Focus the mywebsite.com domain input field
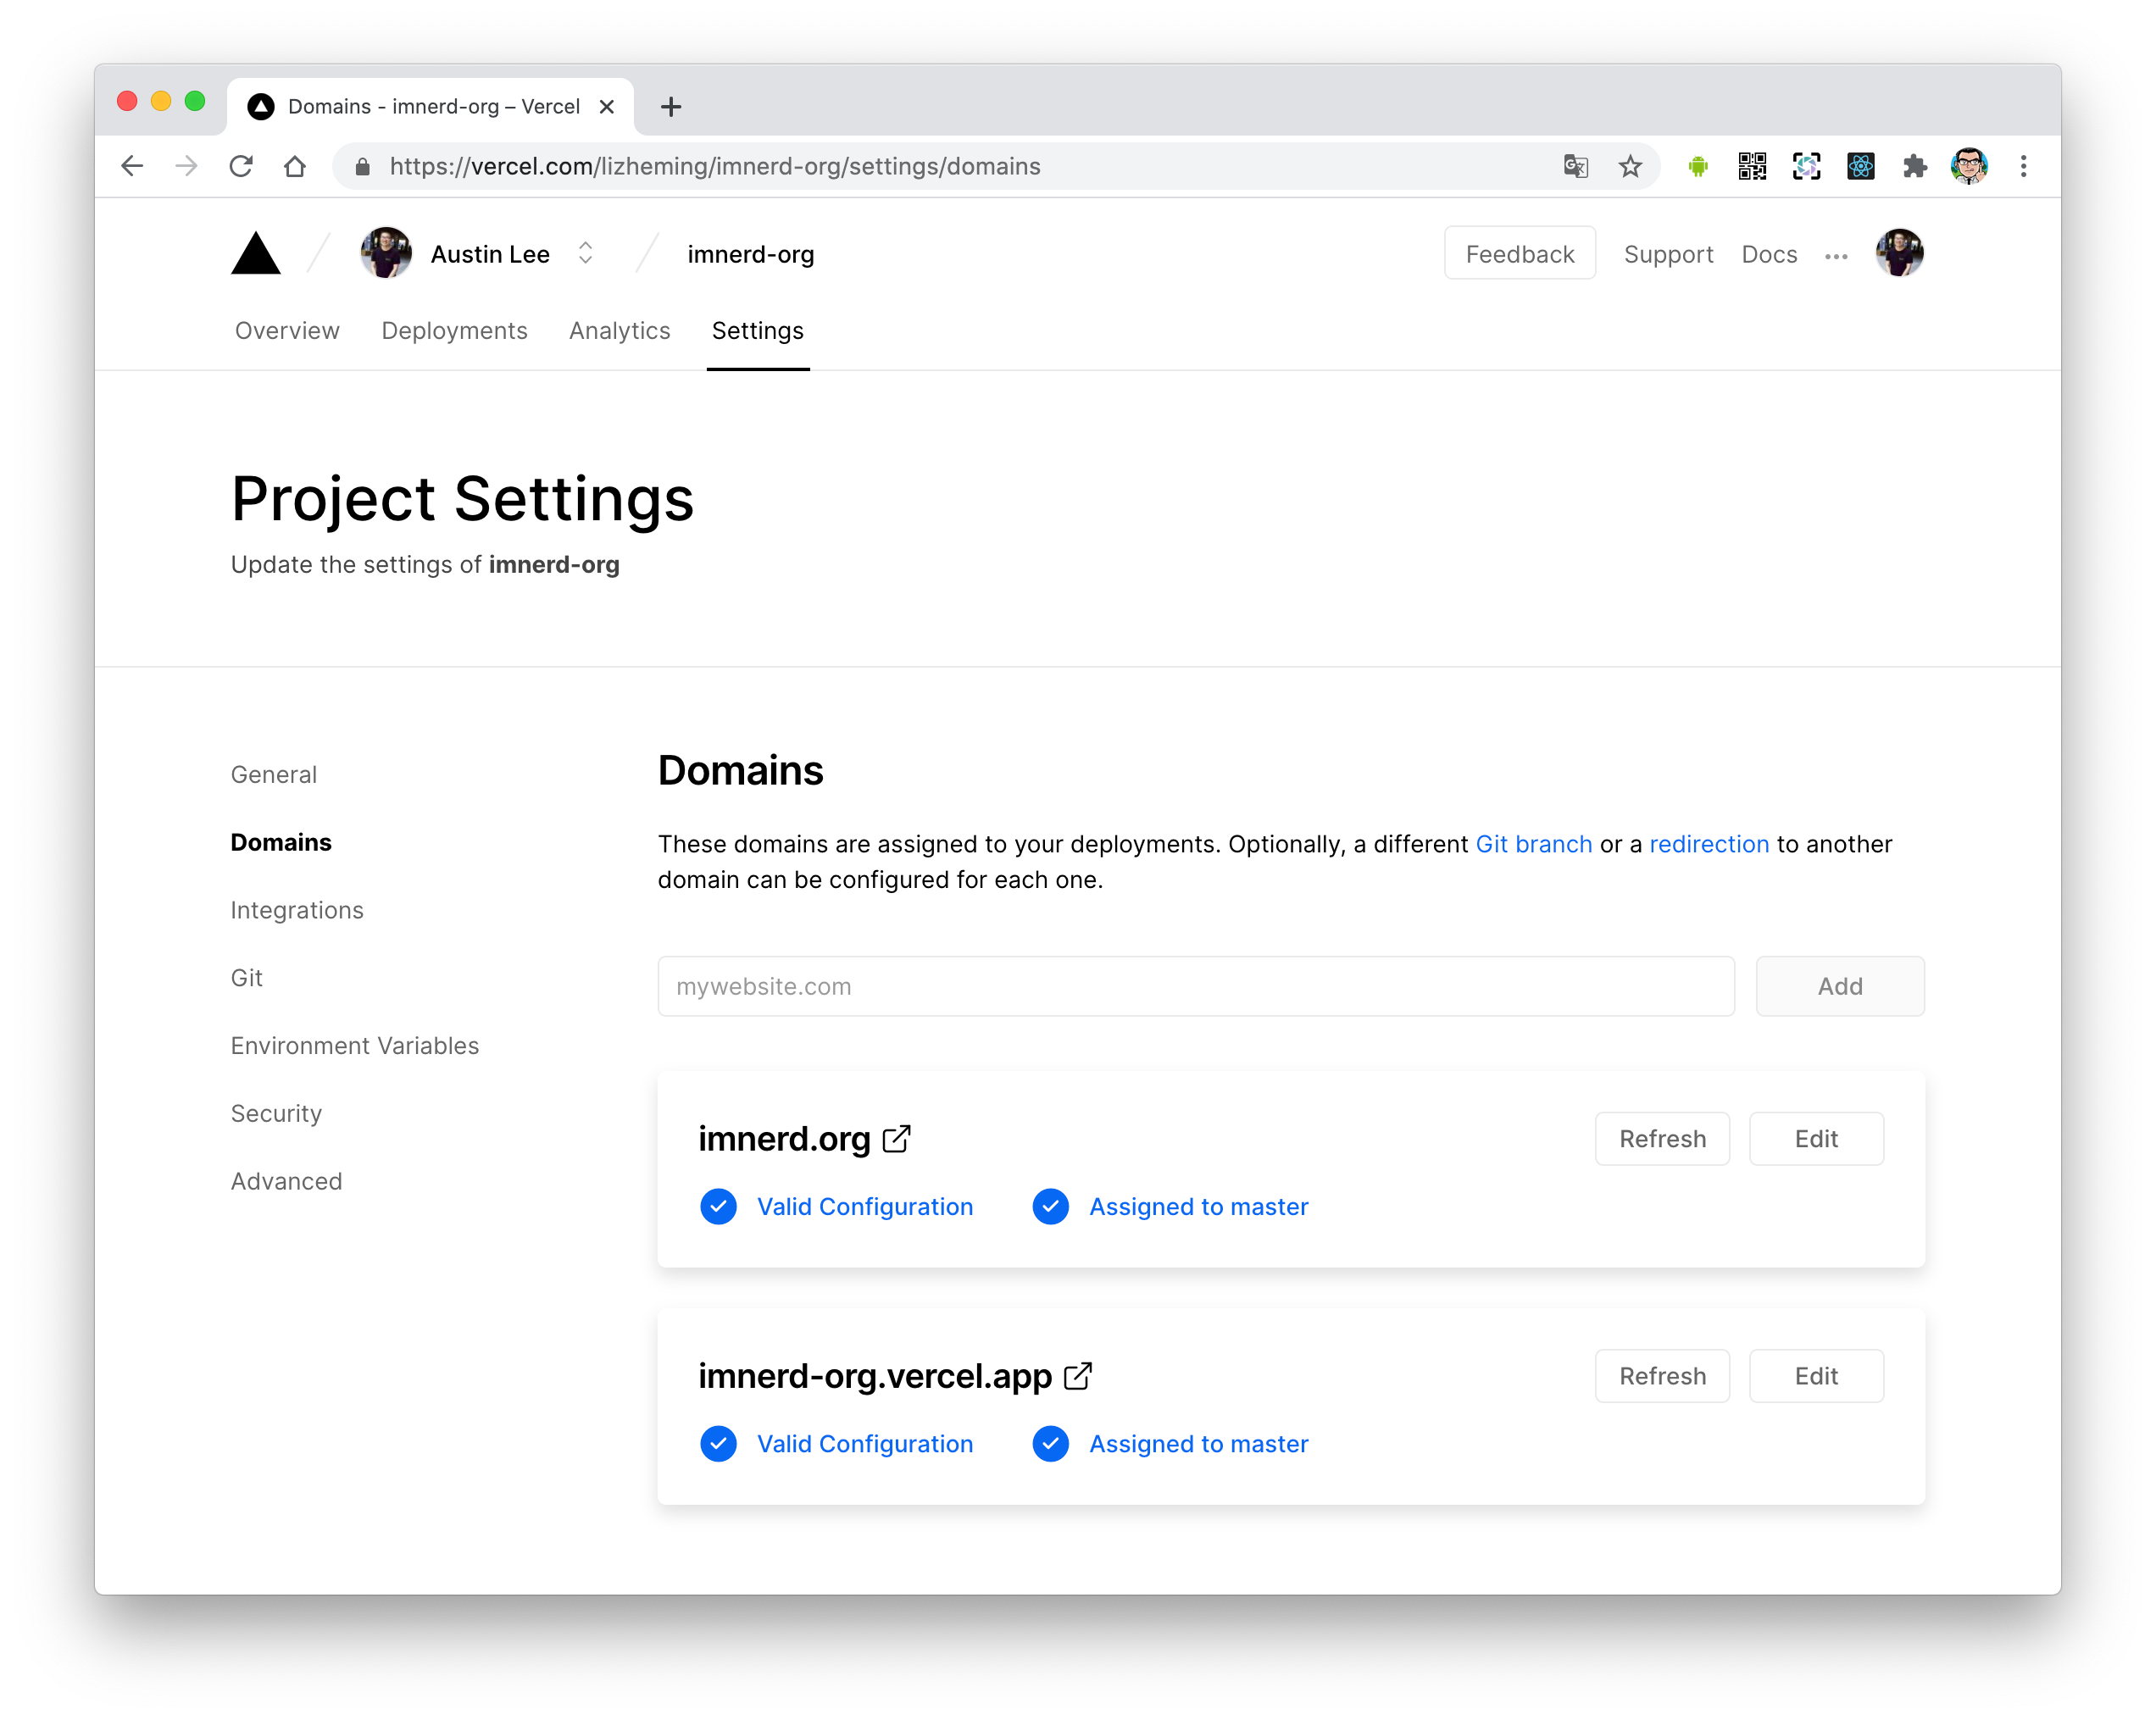The image size is (2156, 1720). pos(1195,986)
